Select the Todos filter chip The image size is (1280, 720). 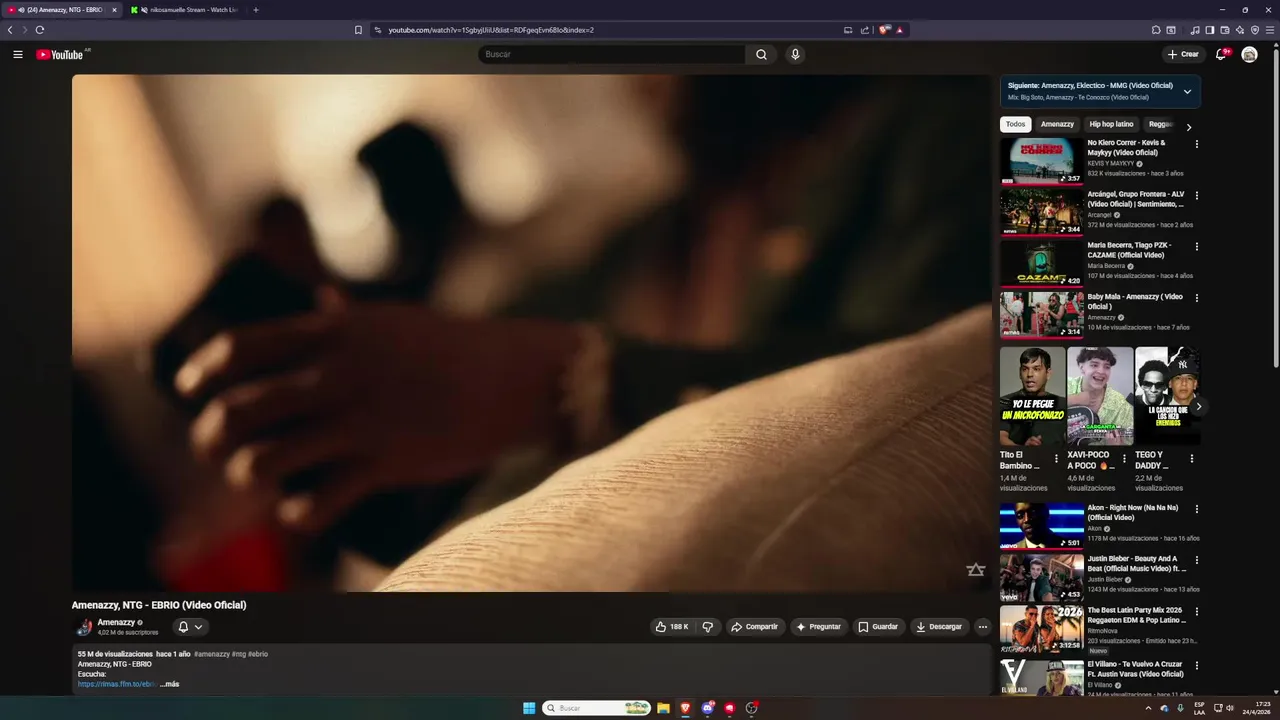[1015, 124]
